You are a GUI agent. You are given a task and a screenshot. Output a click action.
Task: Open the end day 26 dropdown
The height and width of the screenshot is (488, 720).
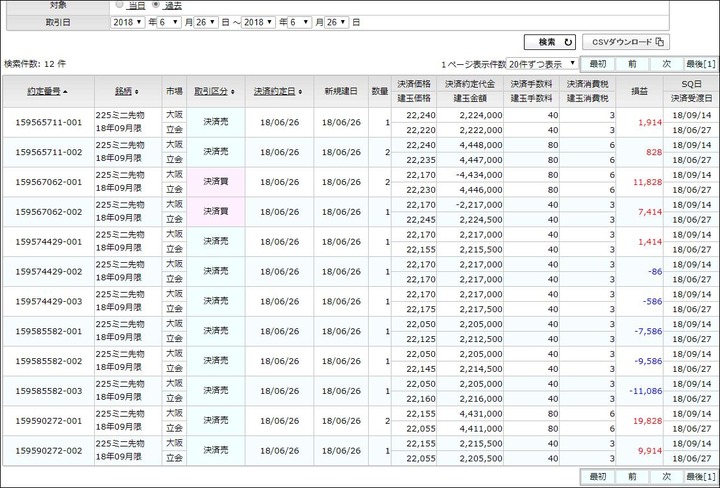337,22
